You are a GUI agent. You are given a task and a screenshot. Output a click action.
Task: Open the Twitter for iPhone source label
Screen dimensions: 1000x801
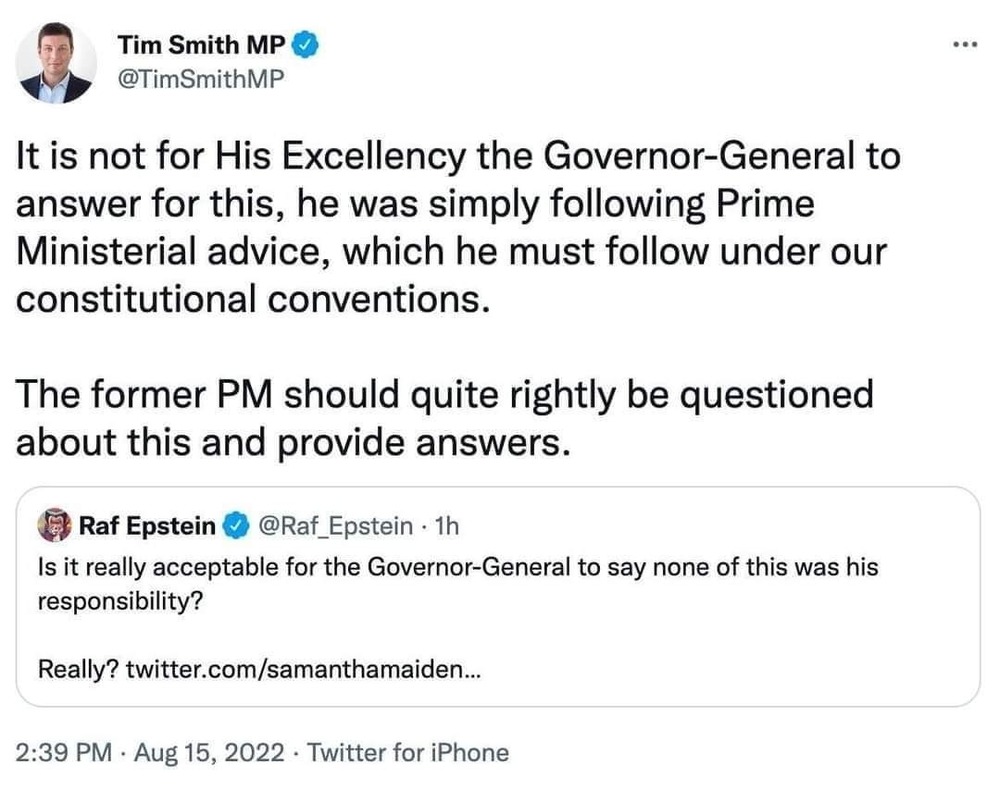pyautogui.click(x=408, y=753)
